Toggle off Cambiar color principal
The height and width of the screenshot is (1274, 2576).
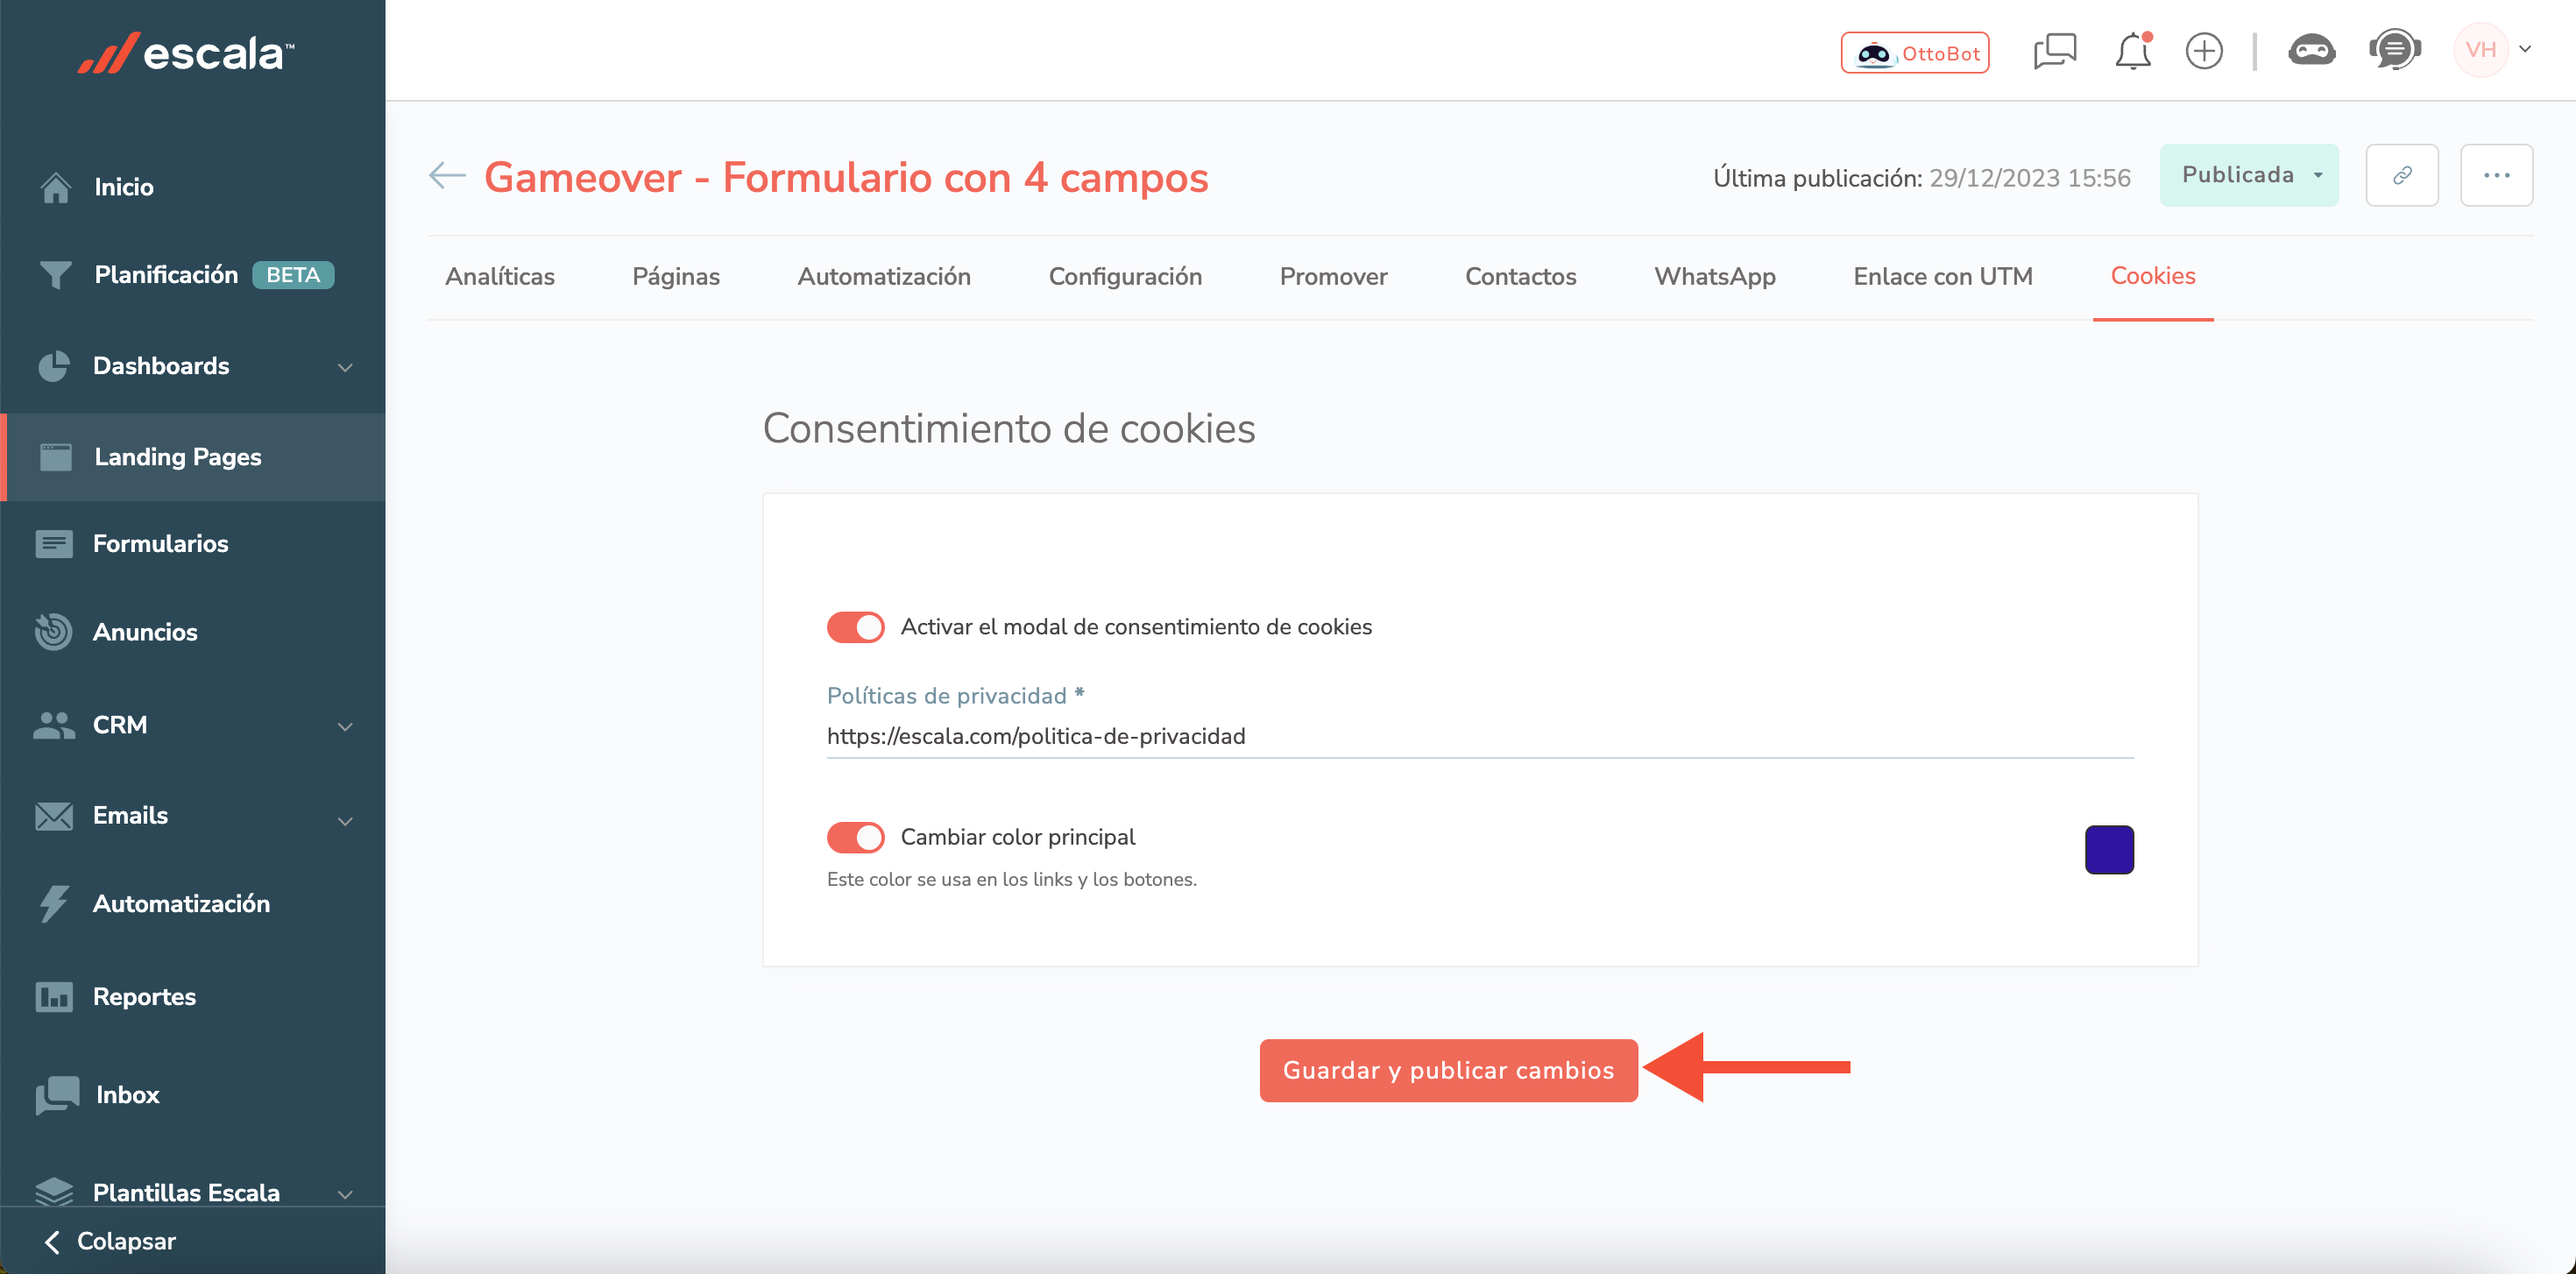click(855, 837)
